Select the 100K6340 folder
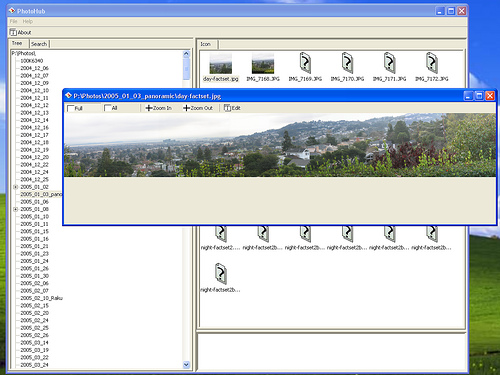Viewport: 500px width, 375px height. pyautogui.click(x=32, y=61)
